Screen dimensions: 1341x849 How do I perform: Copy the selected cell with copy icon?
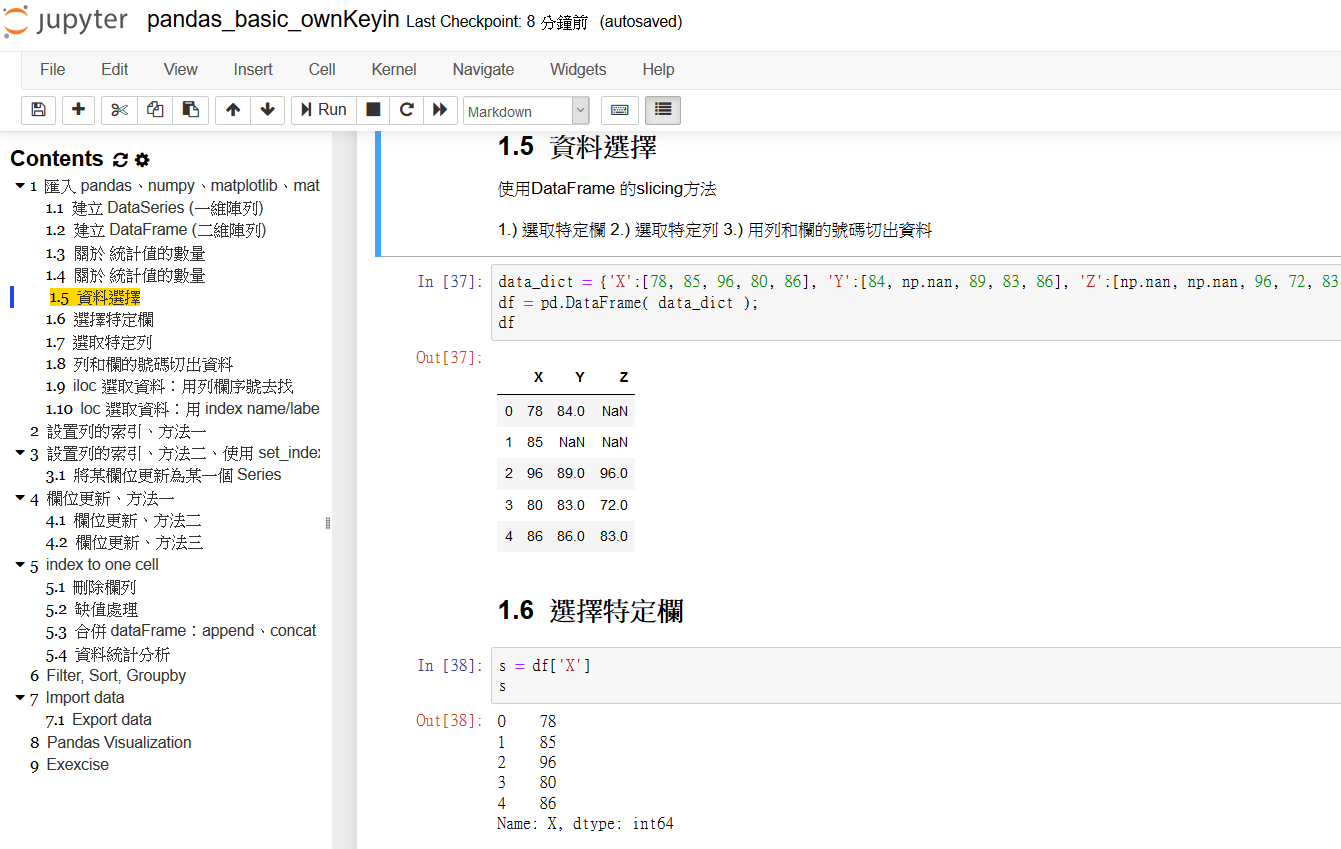pyautogui.click(x=154, y=110)
